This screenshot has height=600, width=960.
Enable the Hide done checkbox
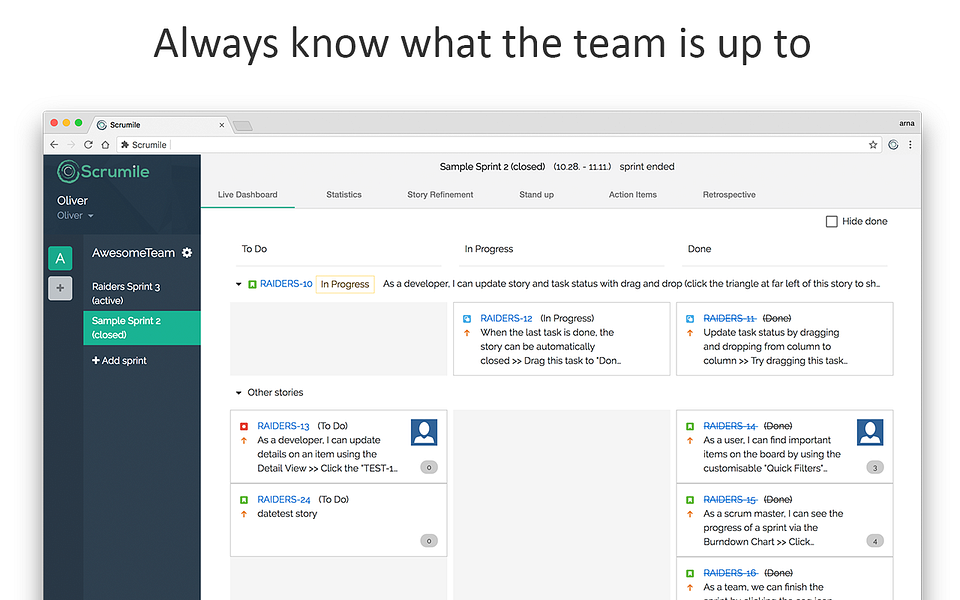pyautogui.click(x=831, y=222)
